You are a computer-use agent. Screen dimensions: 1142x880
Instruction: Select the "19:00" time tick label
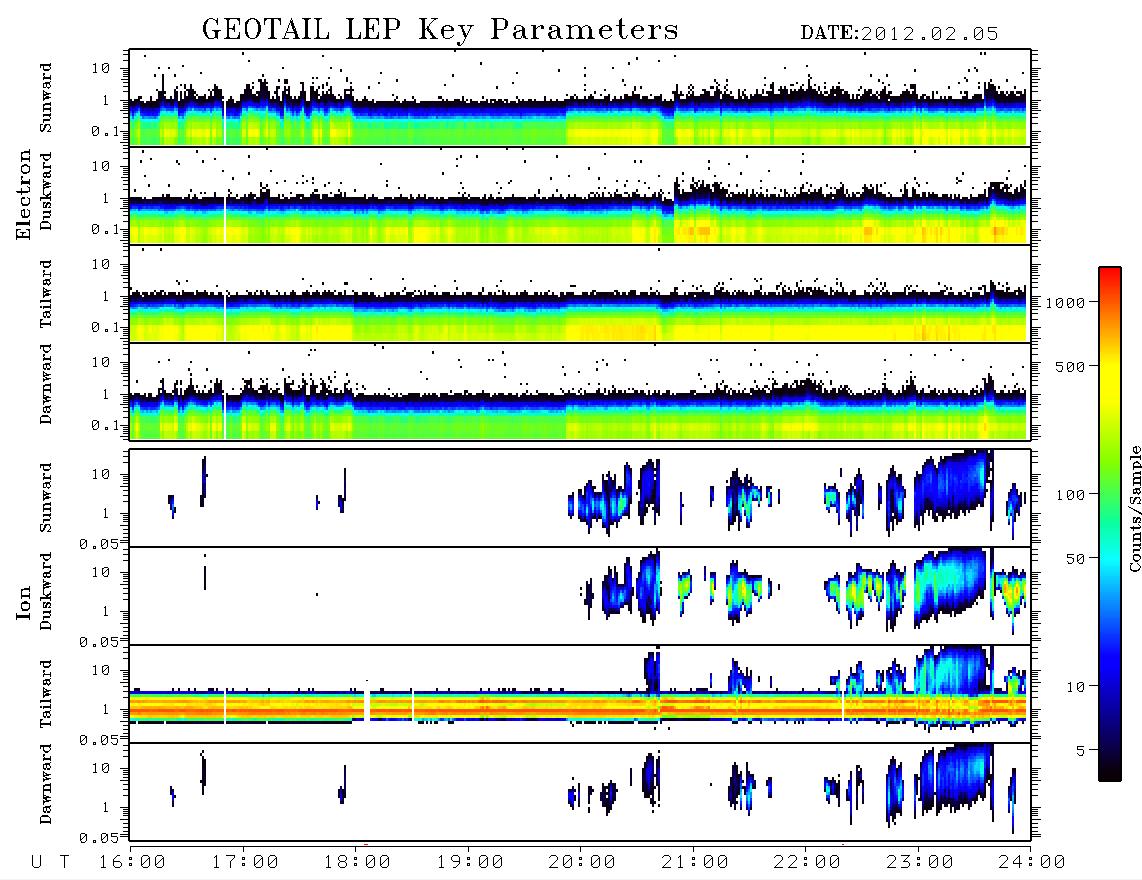coord(470,863)
